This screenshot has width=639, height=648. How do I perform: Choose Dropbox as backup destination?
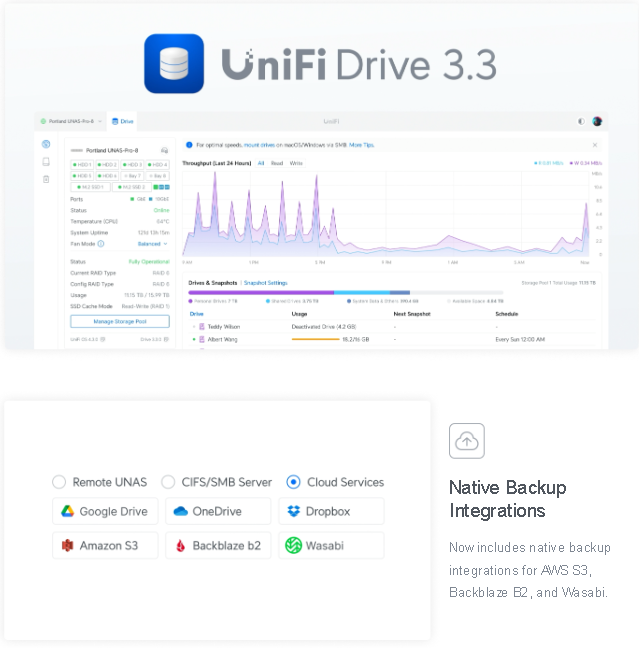pos(331,511)
